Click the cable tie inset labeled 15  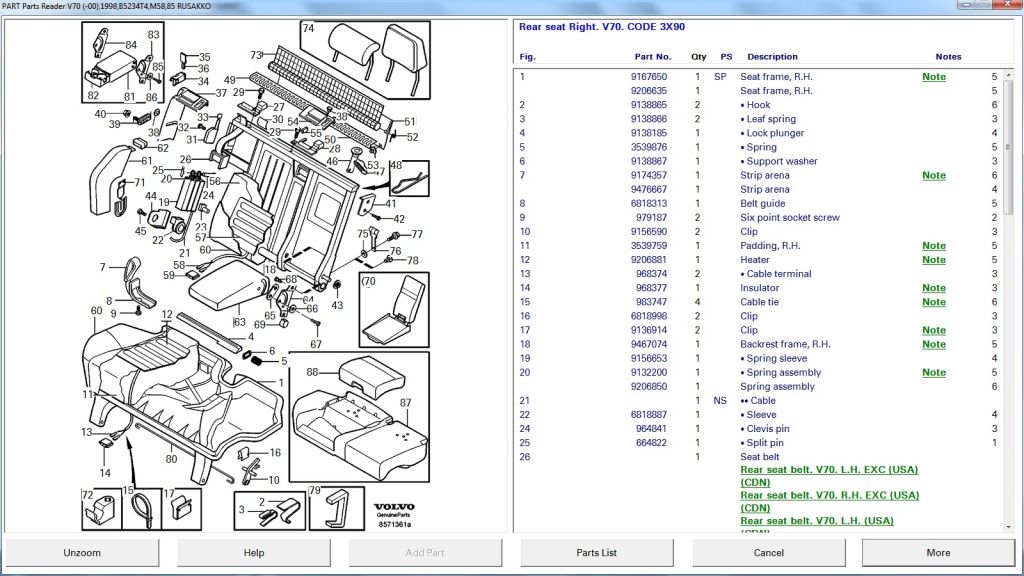142,509
